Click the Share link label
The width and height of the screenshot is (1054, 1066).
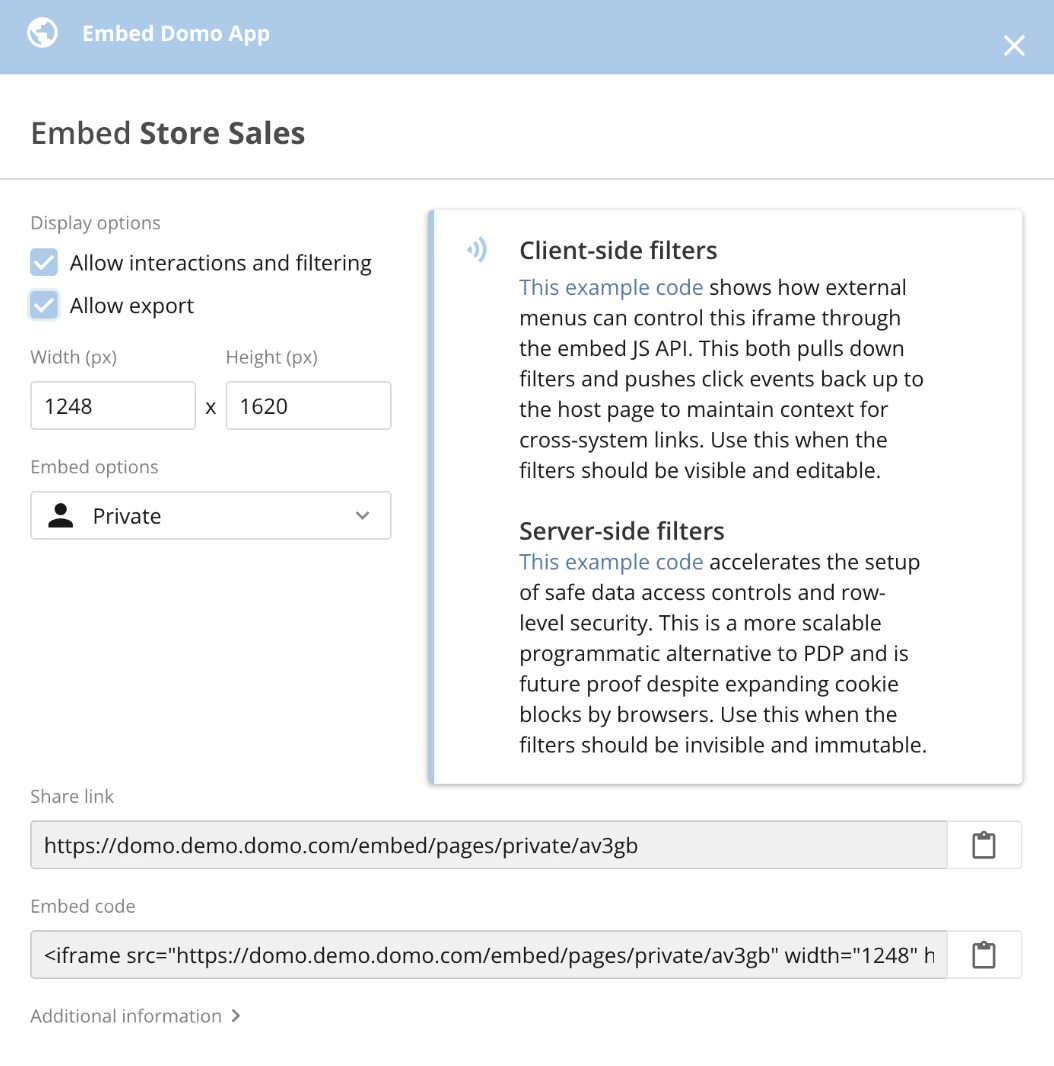tap(72, 796)
